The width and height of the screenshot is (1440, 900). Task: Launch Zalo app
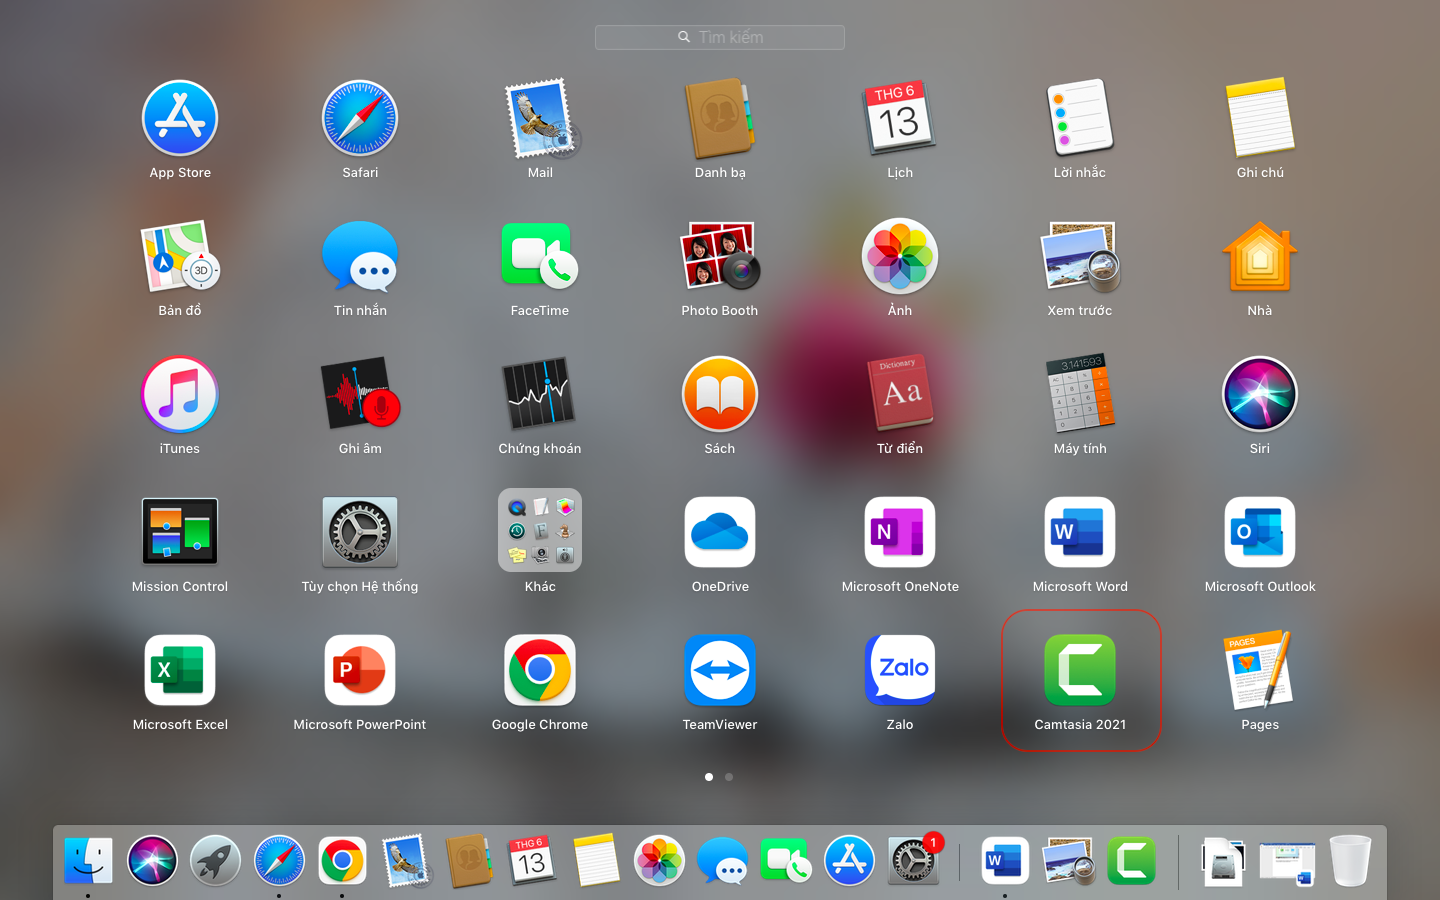(x=900, y=670)
